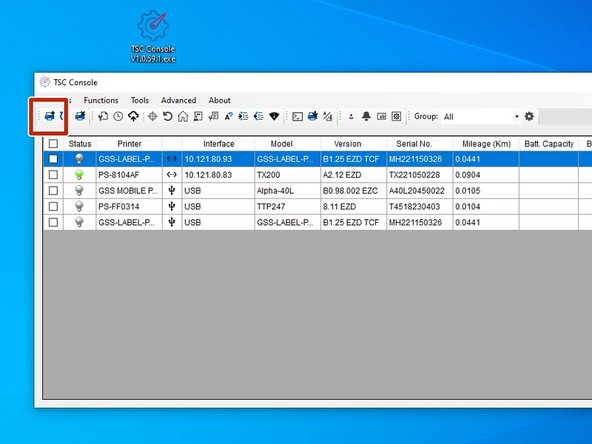This screenshot has height=444, width=592.
Task: Click the Version column header
Action: pyautogui.click(x=347, y=144)
